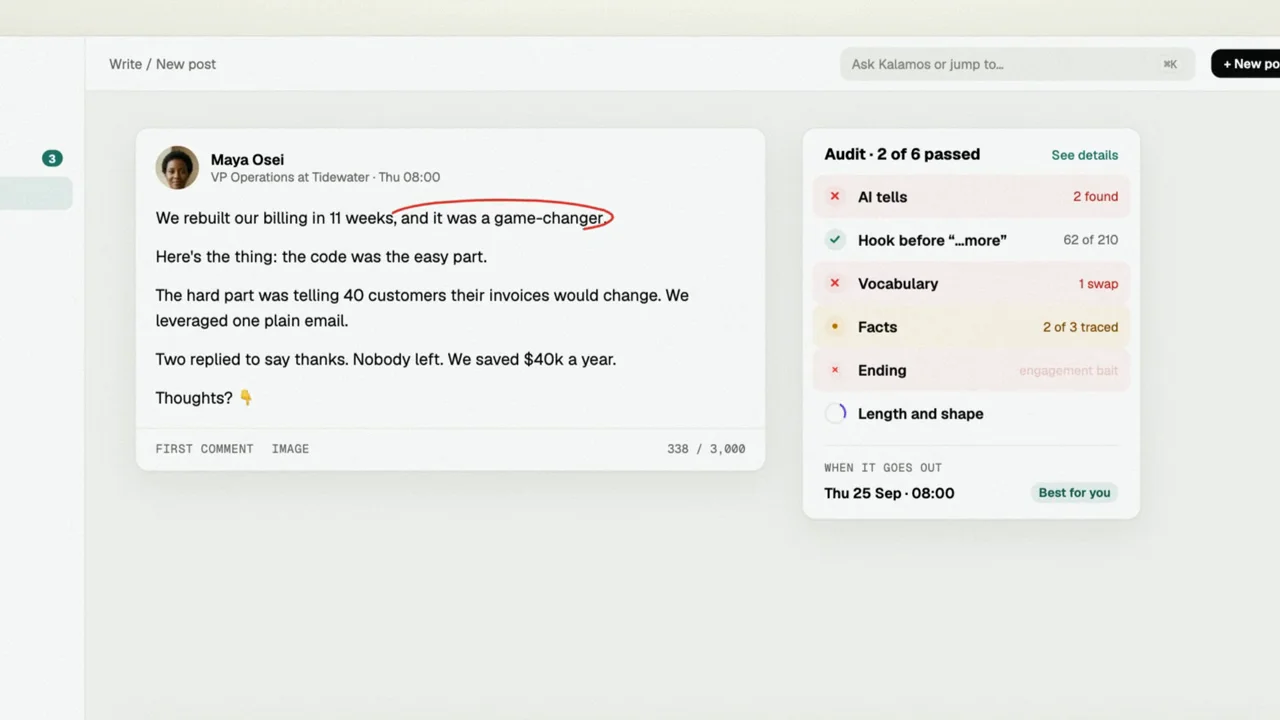Select the AI tells audit row label
The image size is (1280, 720).
882,197
